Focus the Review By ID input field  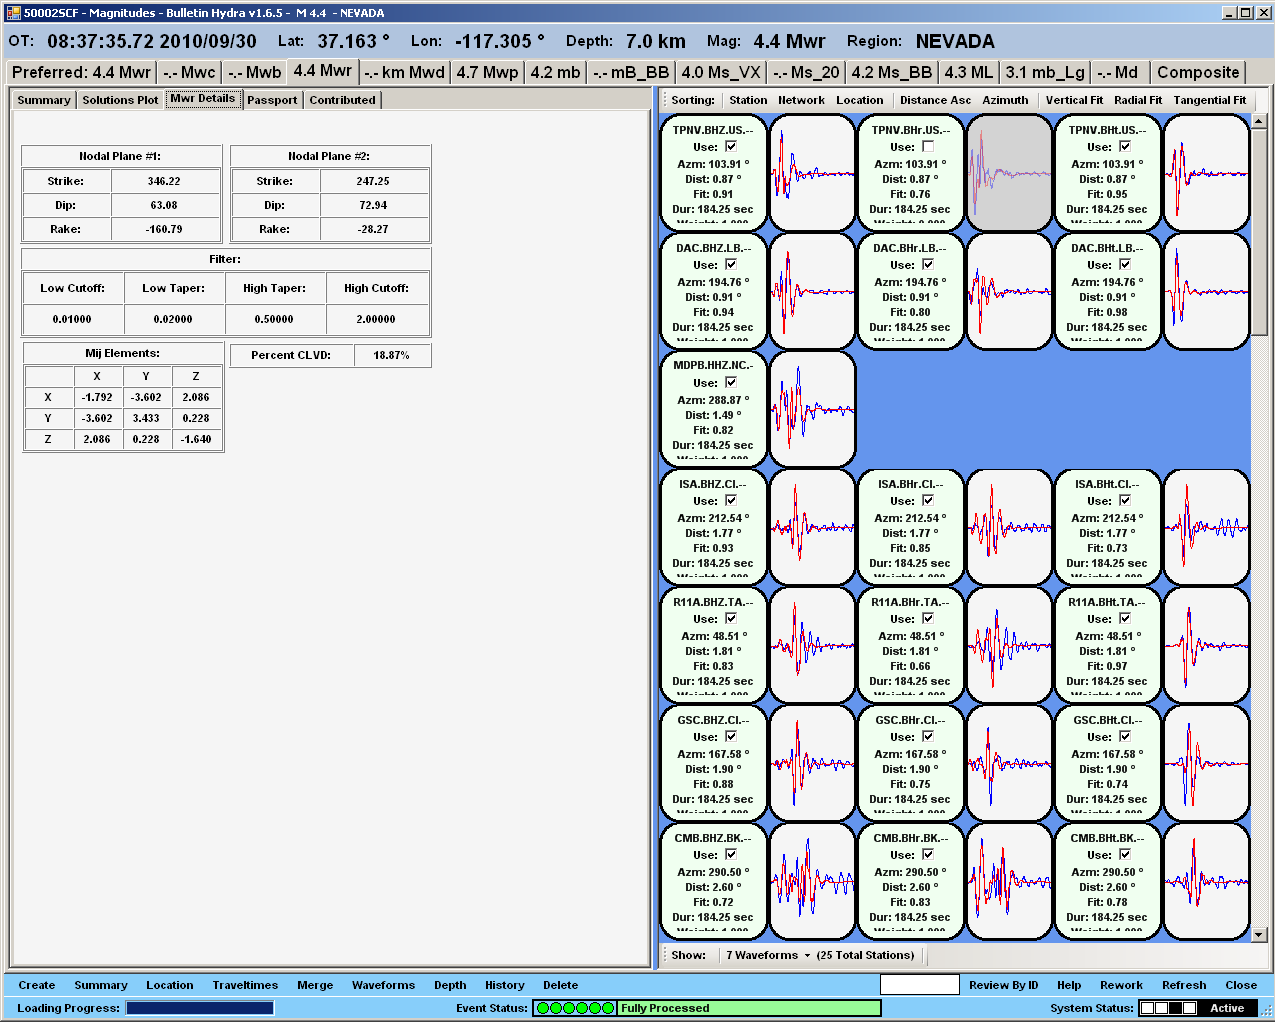pyautogui.click(x=919, y=985)
